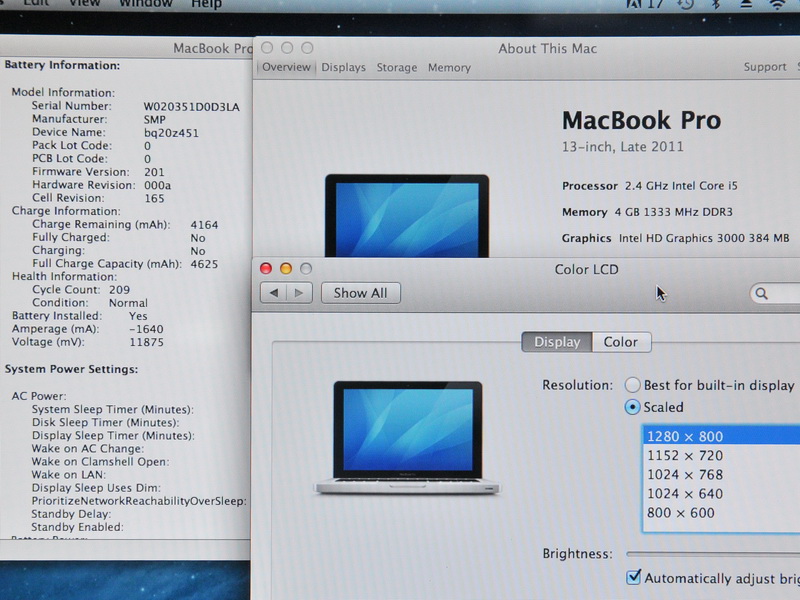Click Charge Remaining value 4164
The height and width of the screenshot is (600, 800).
click(204, 225)
